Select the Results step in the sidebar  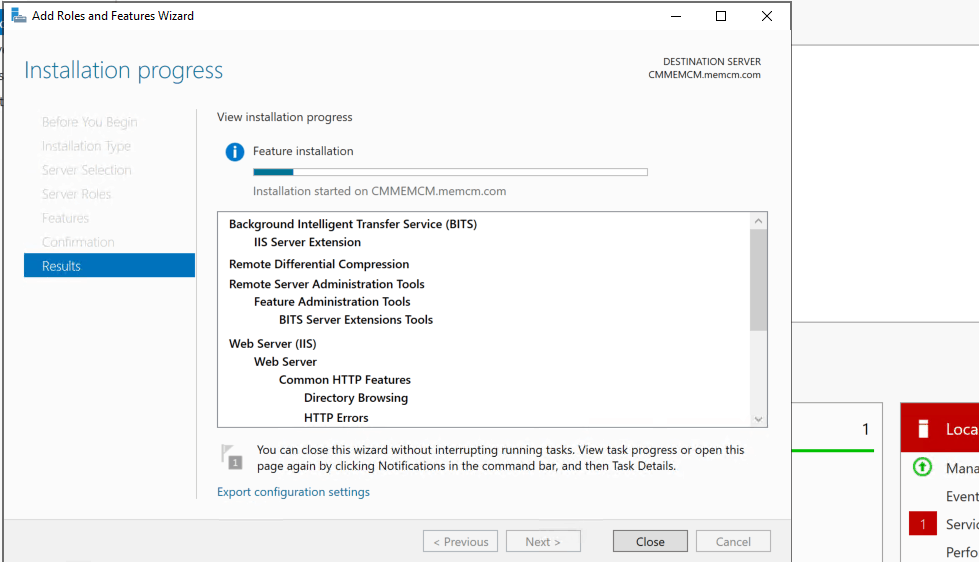[x=109, y=265]
